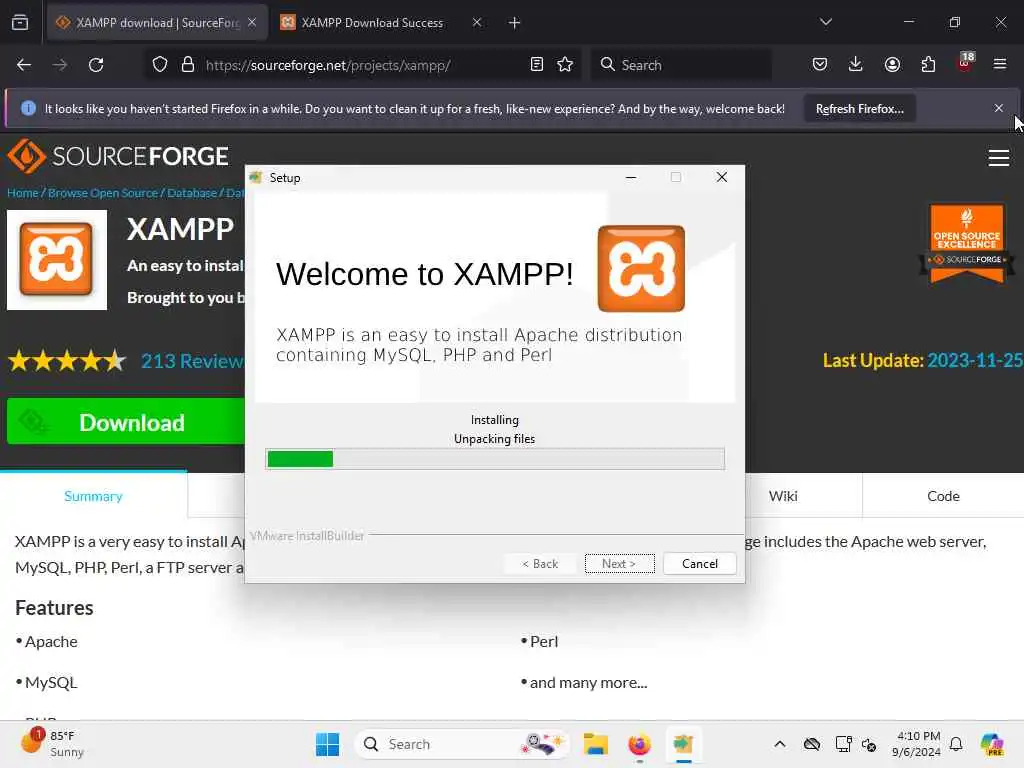The image size is (1024, 768).
Task: Click Cancel in the Setup dialog
Action: tap(699, 564)
